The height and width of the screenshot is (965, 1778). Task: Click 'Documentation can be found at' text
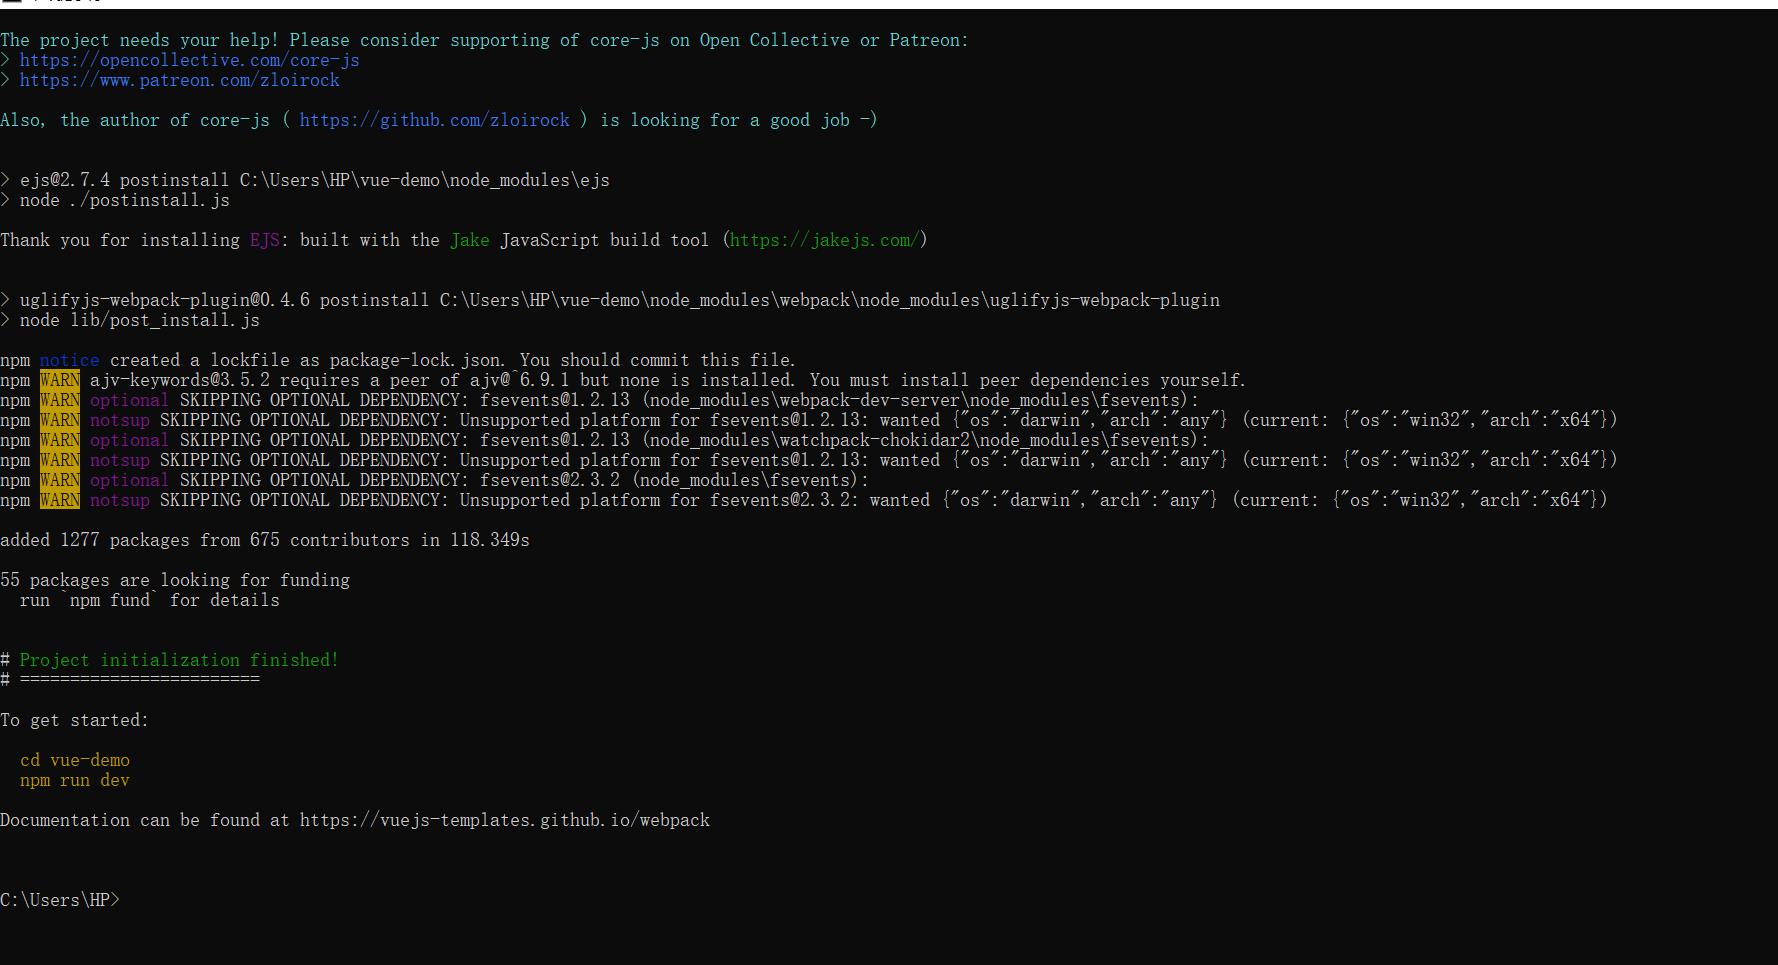(145, 820)
